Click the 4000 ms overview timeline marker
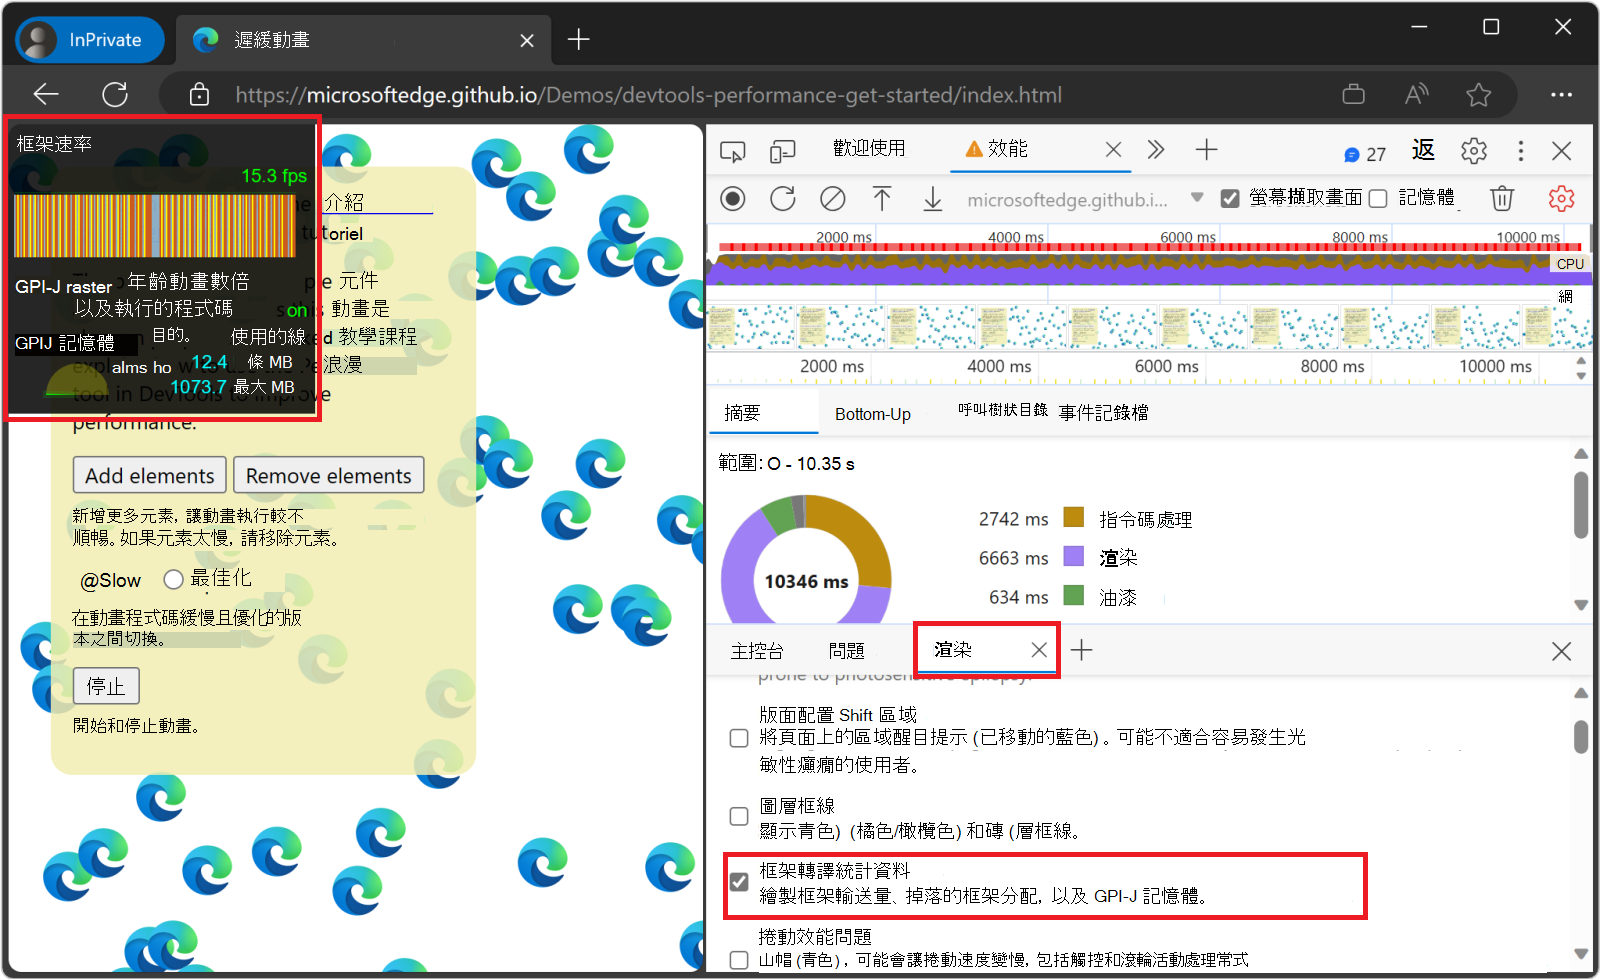The image size is (1600, 979). click(1015, 237)
